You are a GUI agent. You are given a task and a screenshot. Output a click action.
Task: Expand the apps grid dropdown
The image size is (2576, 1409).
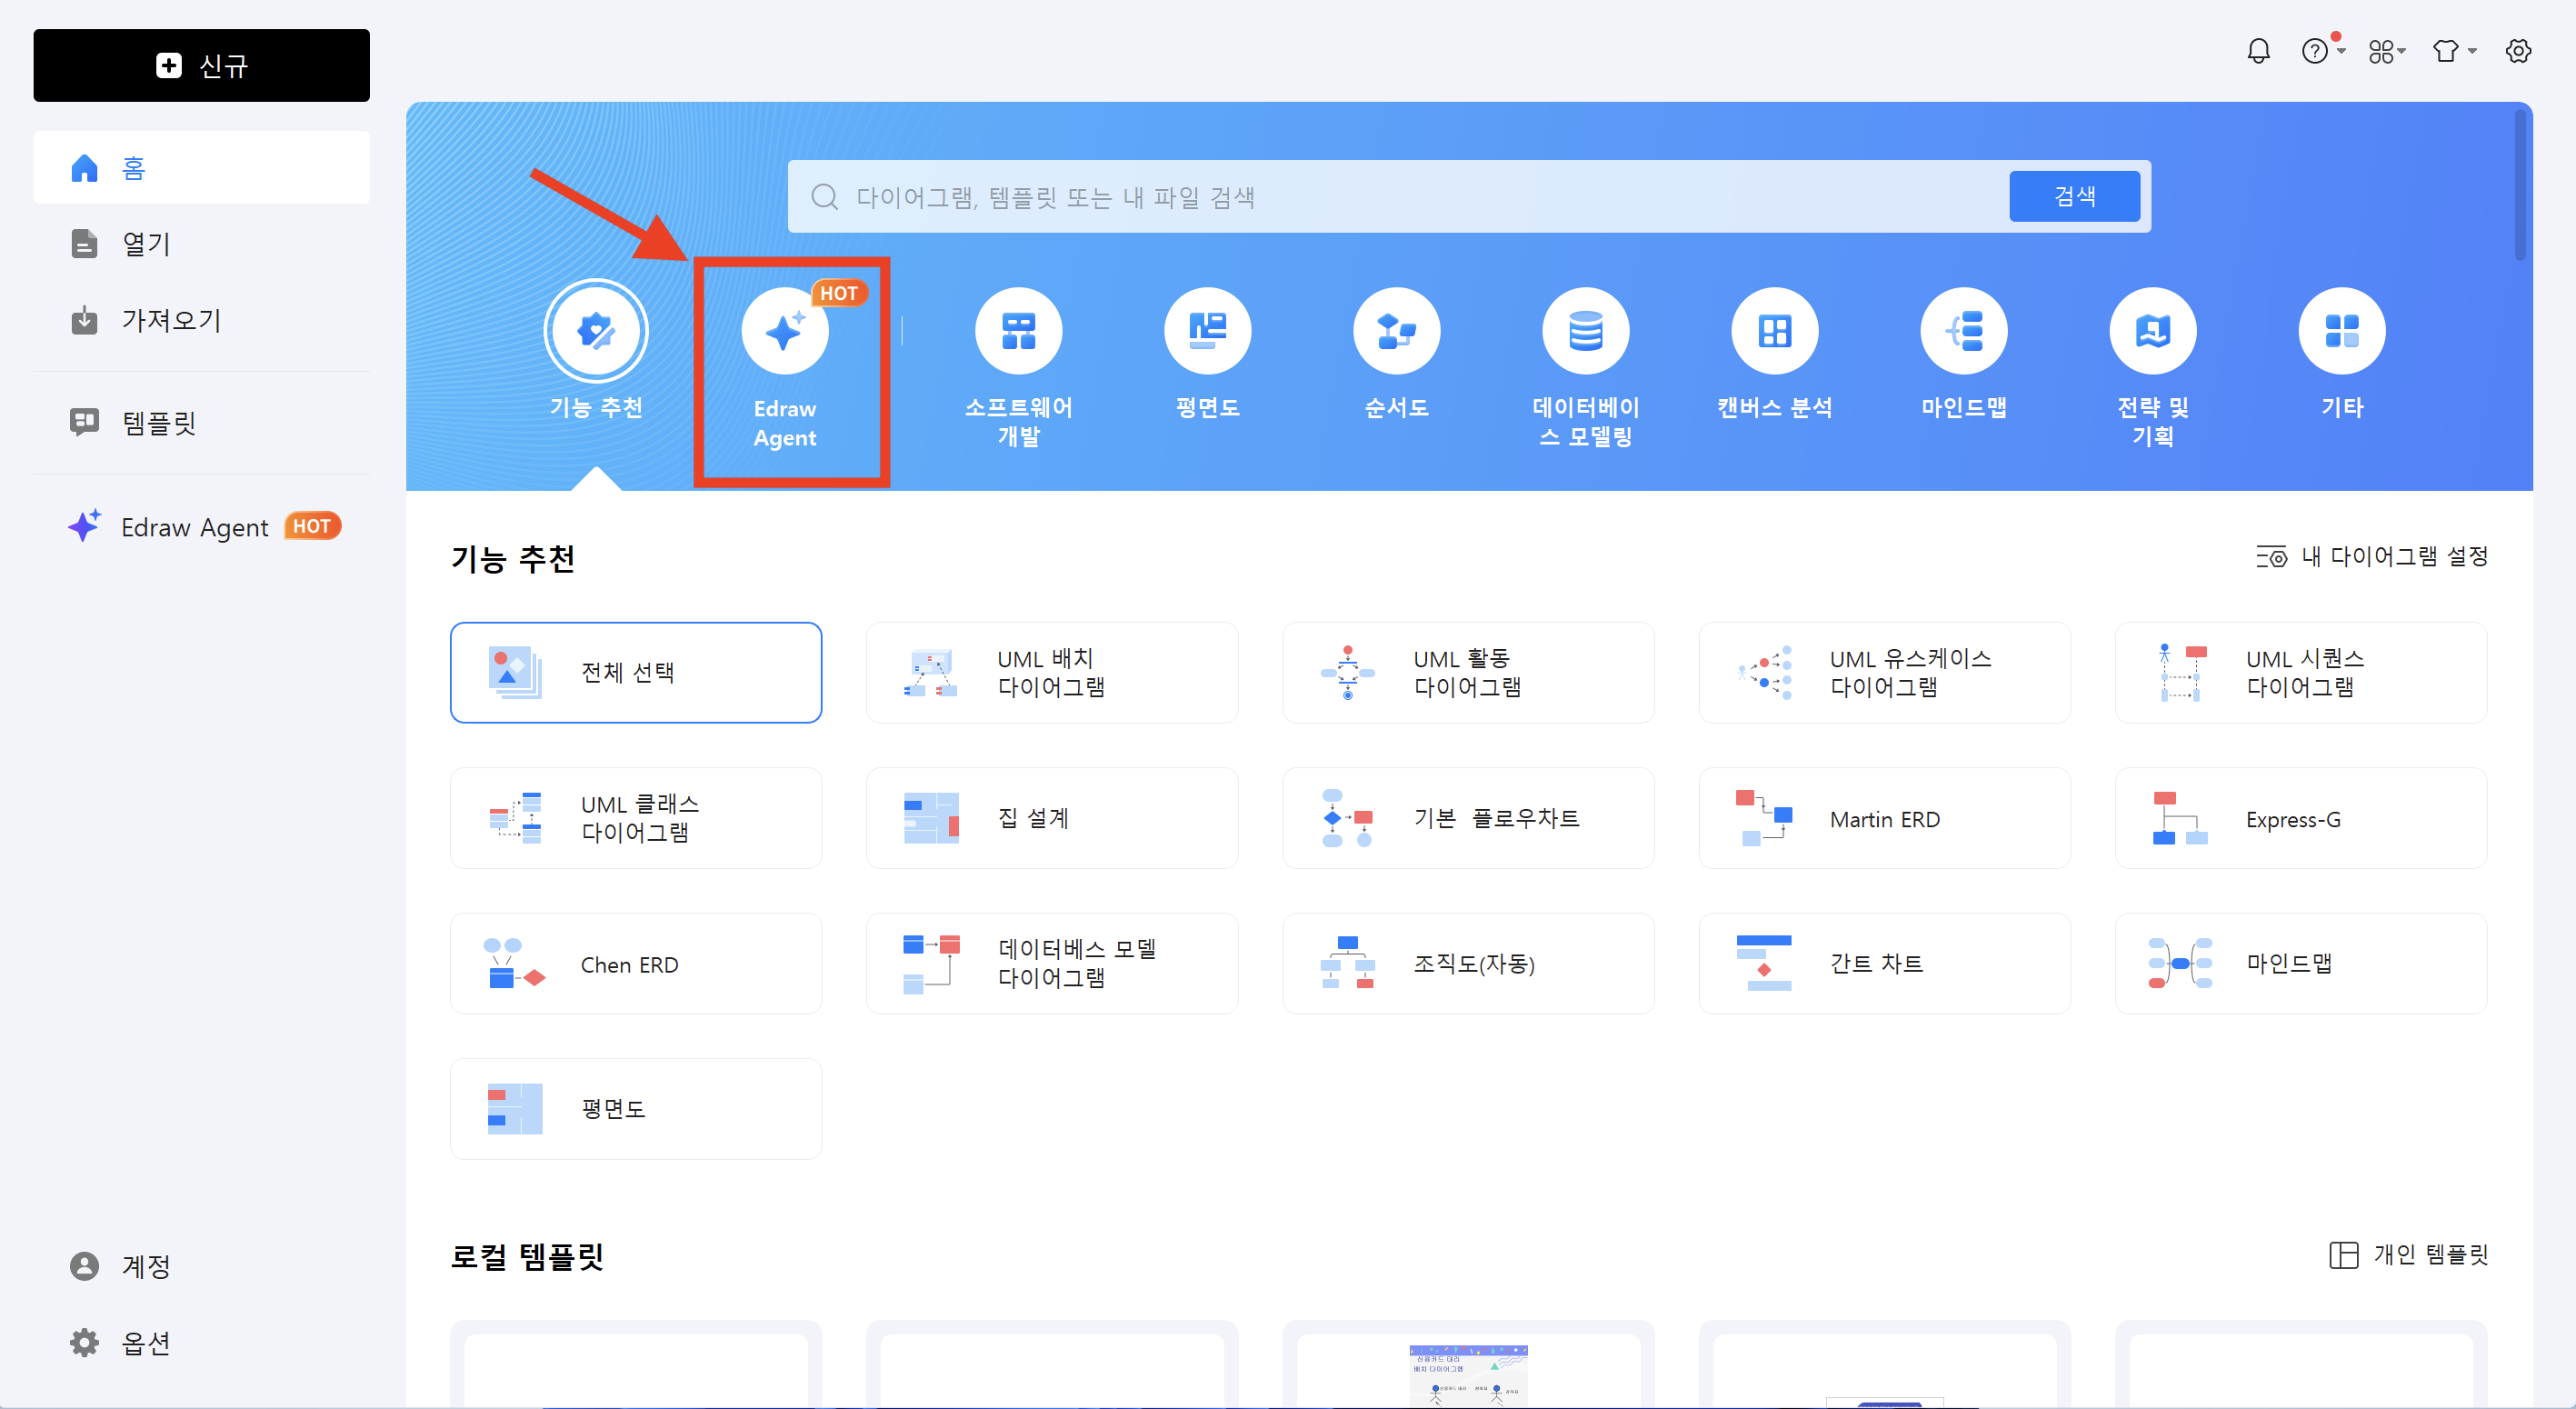[2386, 51]
